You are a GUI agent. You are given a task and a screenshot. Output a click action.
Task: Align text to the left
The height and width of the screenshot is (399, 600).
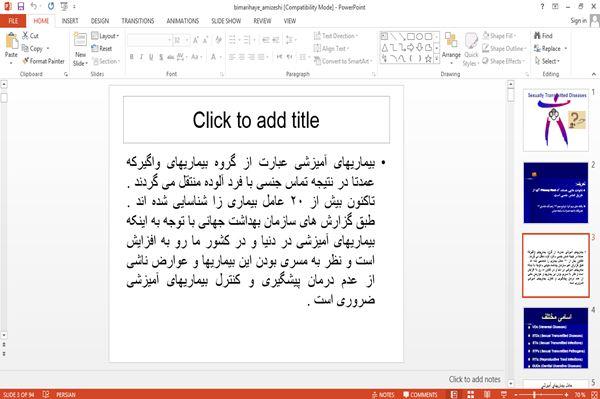[232, 57]
